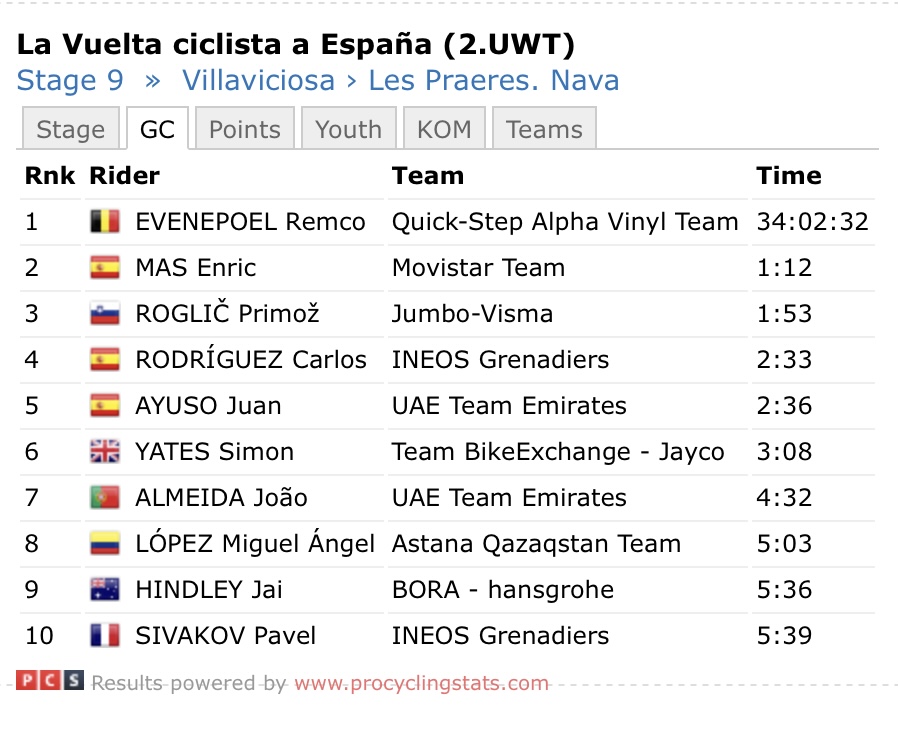Click the Slovenian flag next to Roglič
The image size is (898, 732).
[x=105, y=314]
